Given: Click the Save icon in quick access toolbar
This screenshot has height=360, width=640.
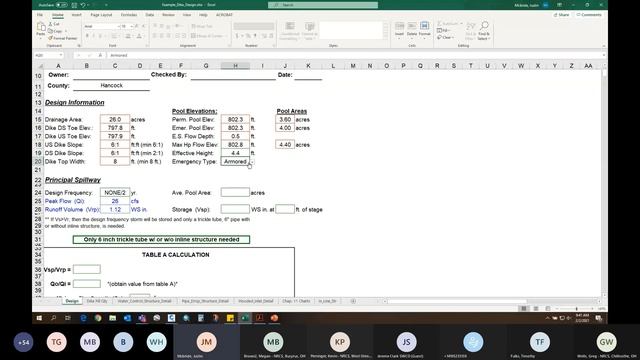Looking at the screenshot, I should [74, 5].
